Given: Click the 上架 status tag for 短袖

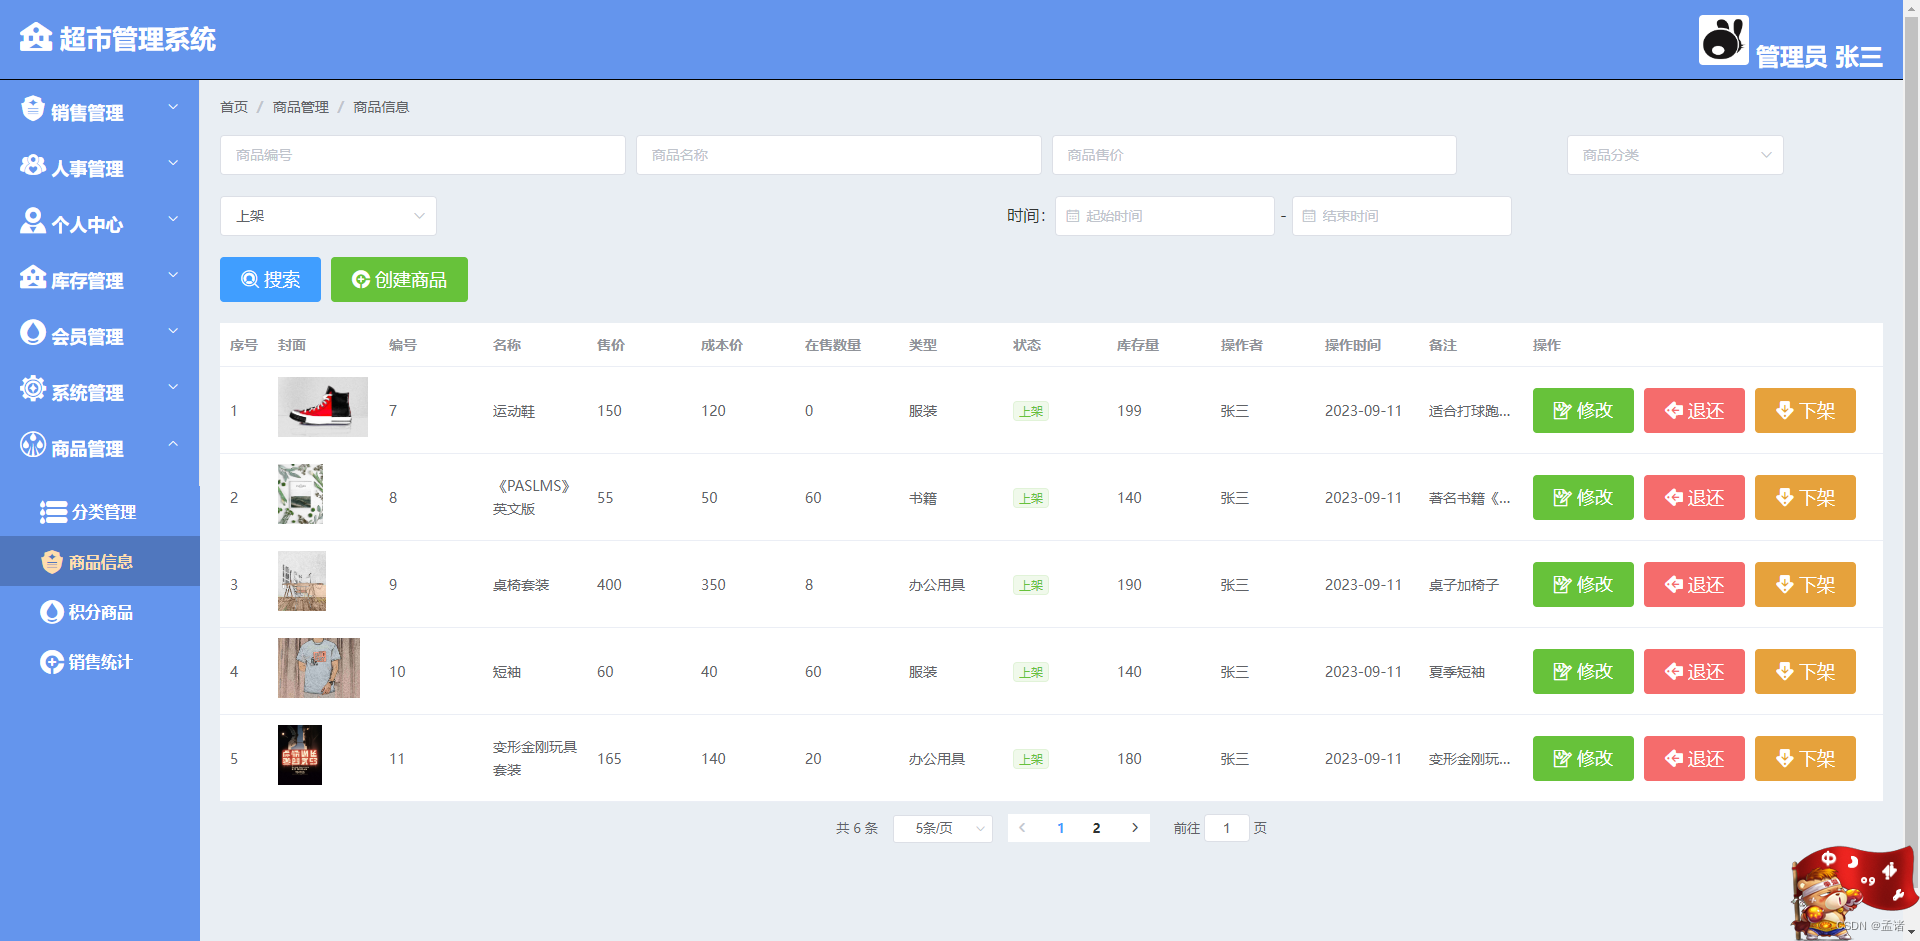Looking at the screenshot, I should pos(1031,672).
